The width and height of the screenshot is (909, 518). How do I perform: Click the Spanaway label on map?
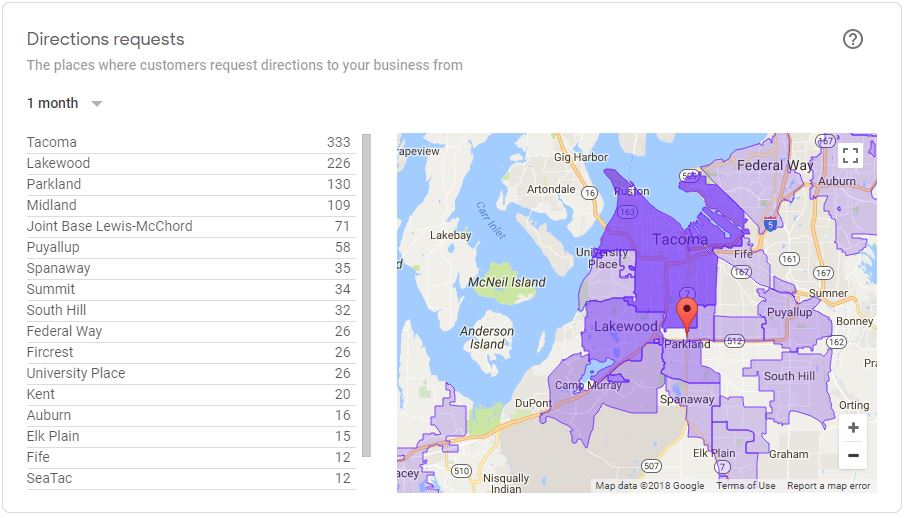687,400
